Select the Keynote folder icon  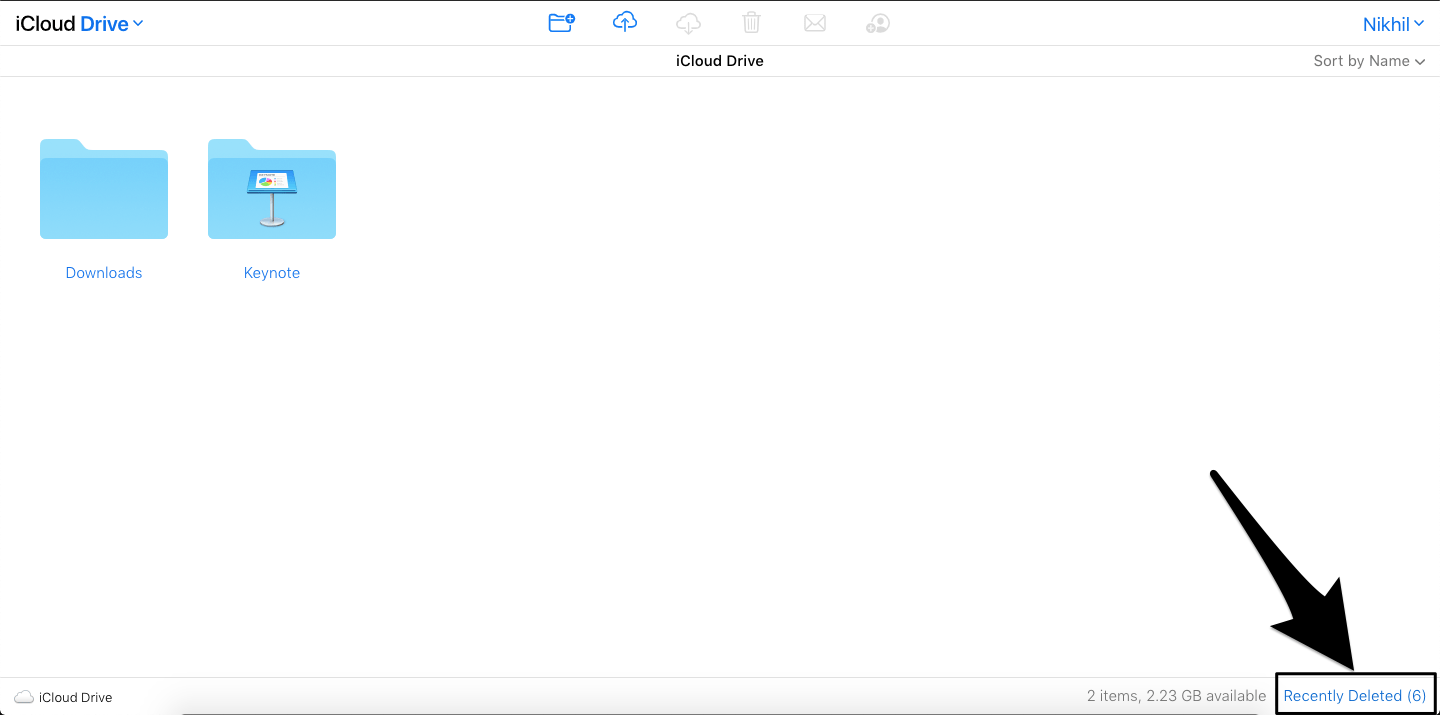272,189
